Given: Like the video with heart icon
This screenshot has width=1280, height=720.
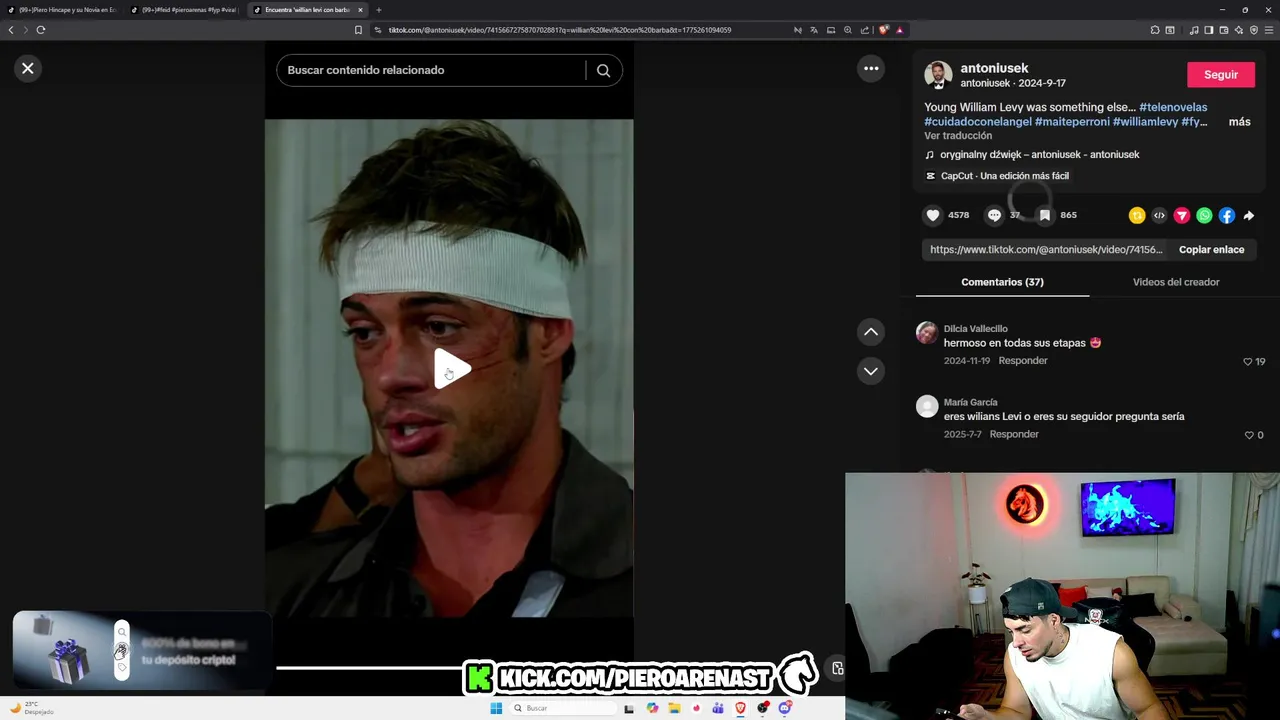Looking at the screenshot, I should pyautogui.click(x=933, y=215).
